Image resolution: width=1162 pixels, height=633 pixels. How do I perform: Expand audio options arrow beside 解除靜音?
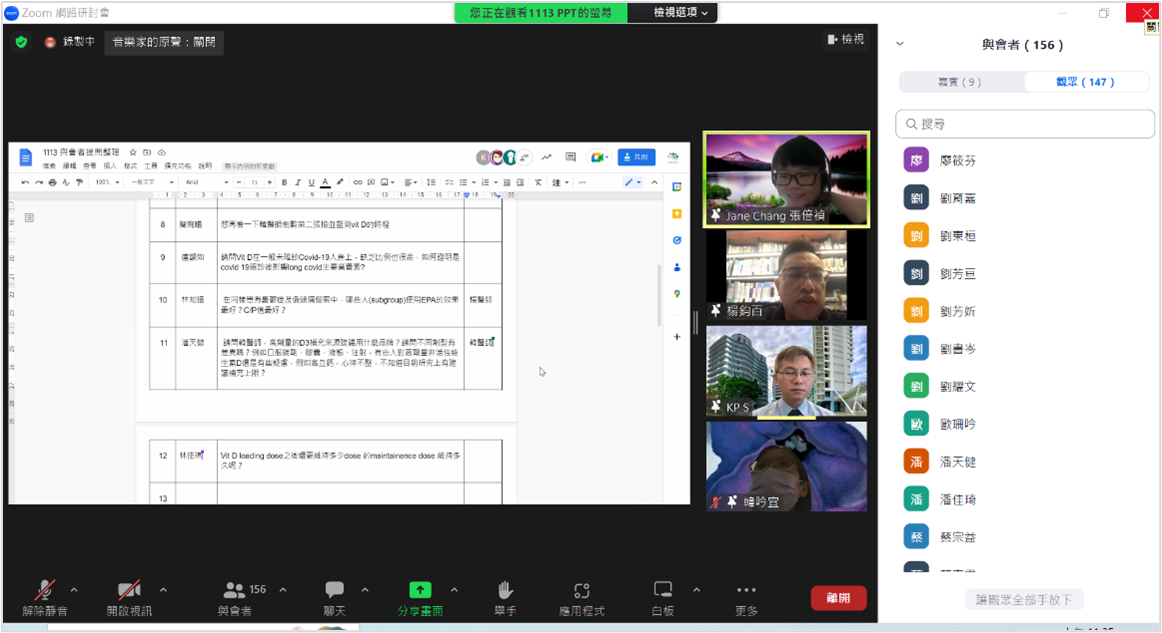(x=74, y=590)
